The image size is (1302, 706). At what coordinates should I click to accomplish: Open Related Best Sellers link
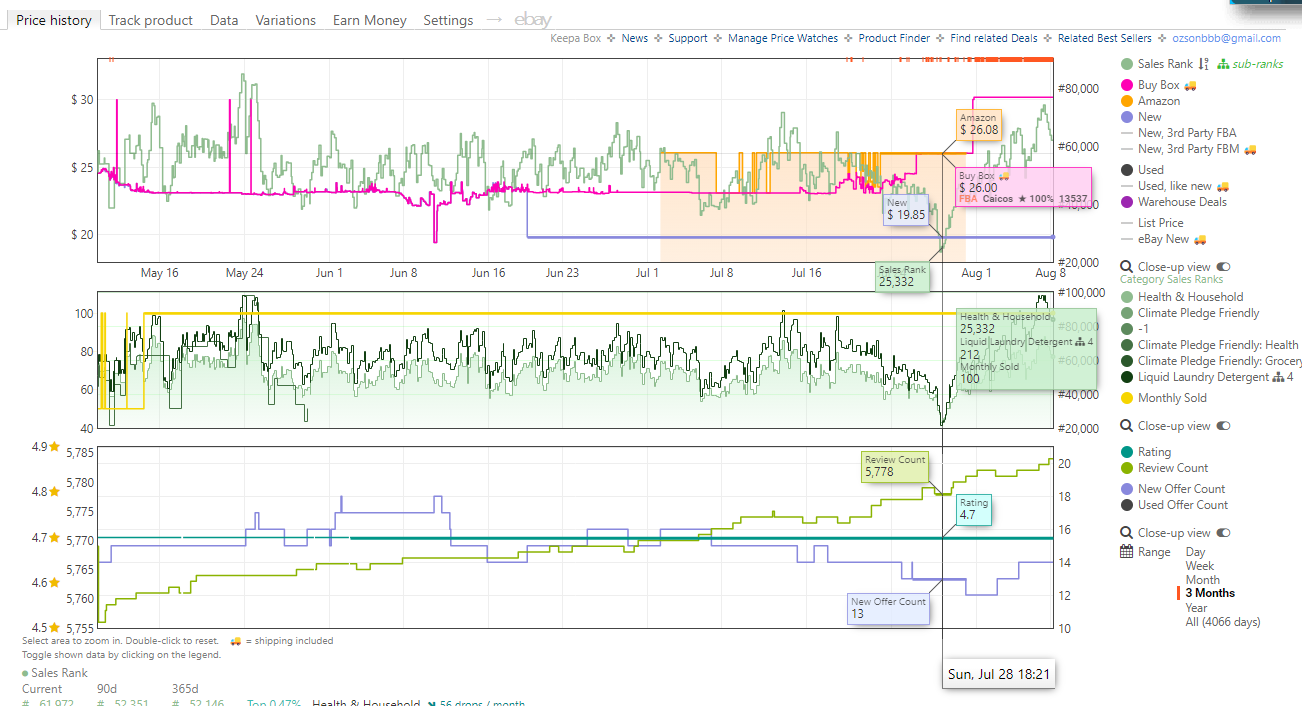click(x=1104, y=39)
